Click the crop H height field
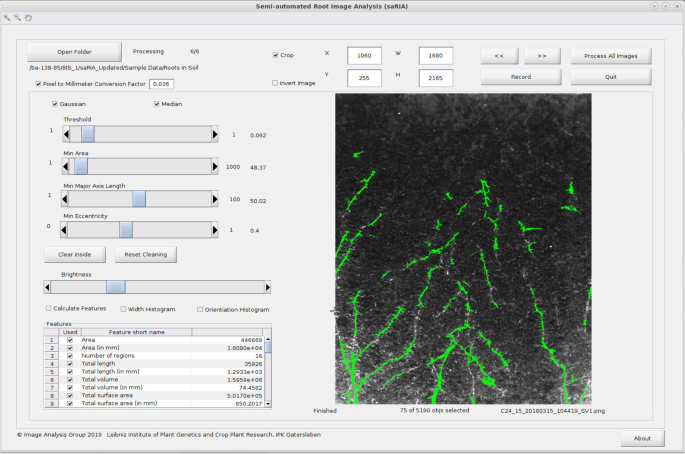This screenshot has height=454, width=685. point(436,78)
